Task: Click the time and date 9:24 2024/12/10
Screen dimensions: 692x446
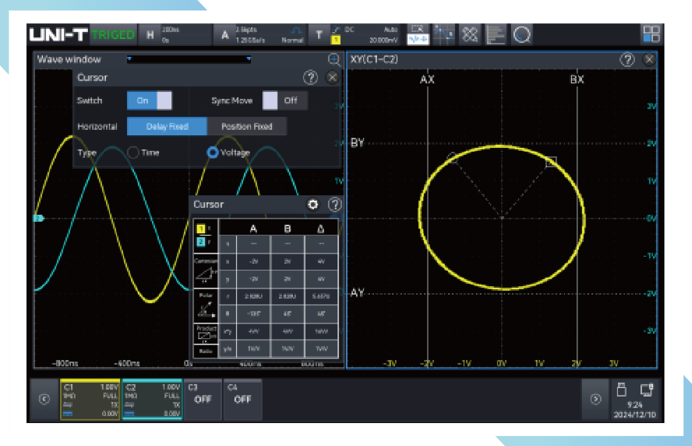Action: [x=635, y=410]
